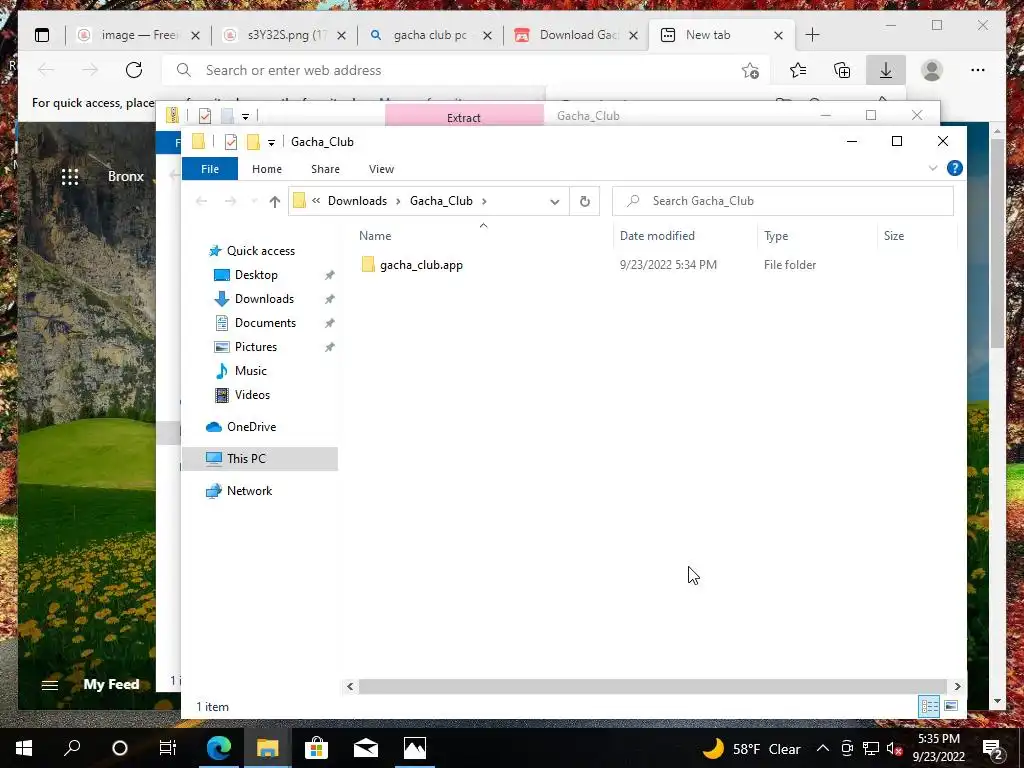
Task: Open Documents in the navigation pane
Action: click(x=265, y=323)
